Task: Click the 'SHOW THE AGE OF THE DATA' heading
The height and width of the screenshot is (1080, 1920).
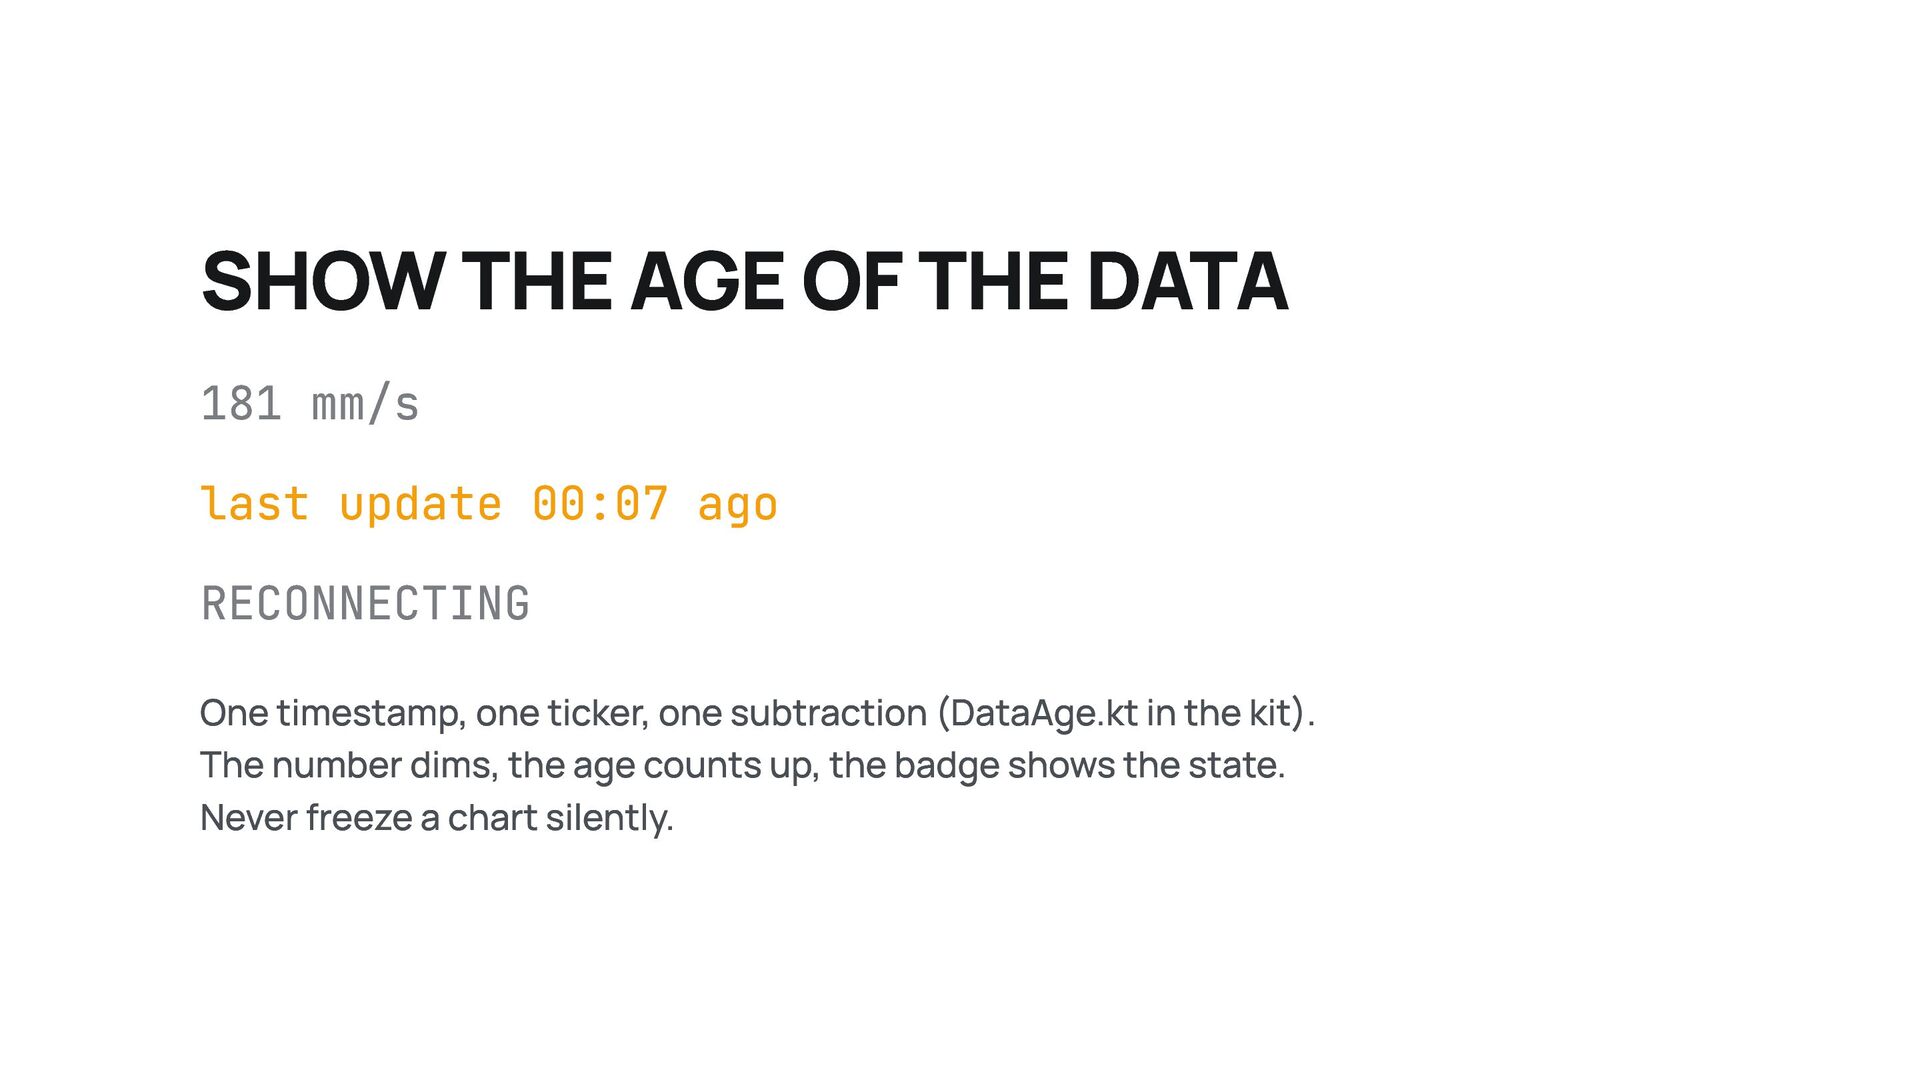Action: tap(745, 282)
